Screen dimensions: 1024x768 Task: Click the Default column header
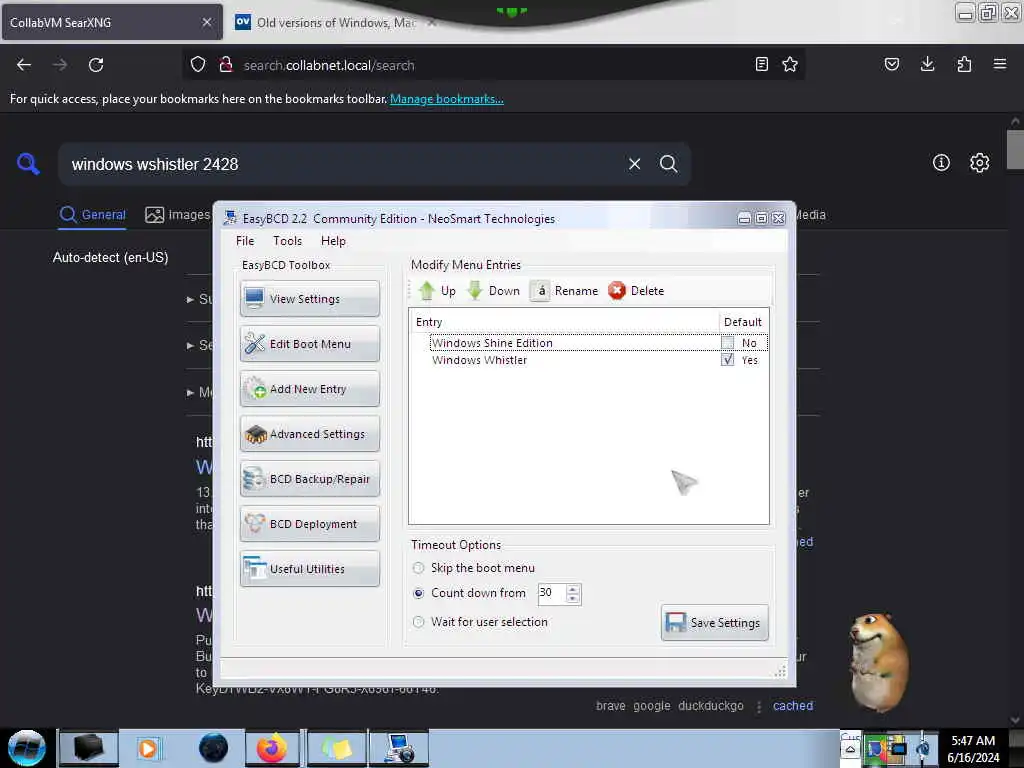[743, 321]
